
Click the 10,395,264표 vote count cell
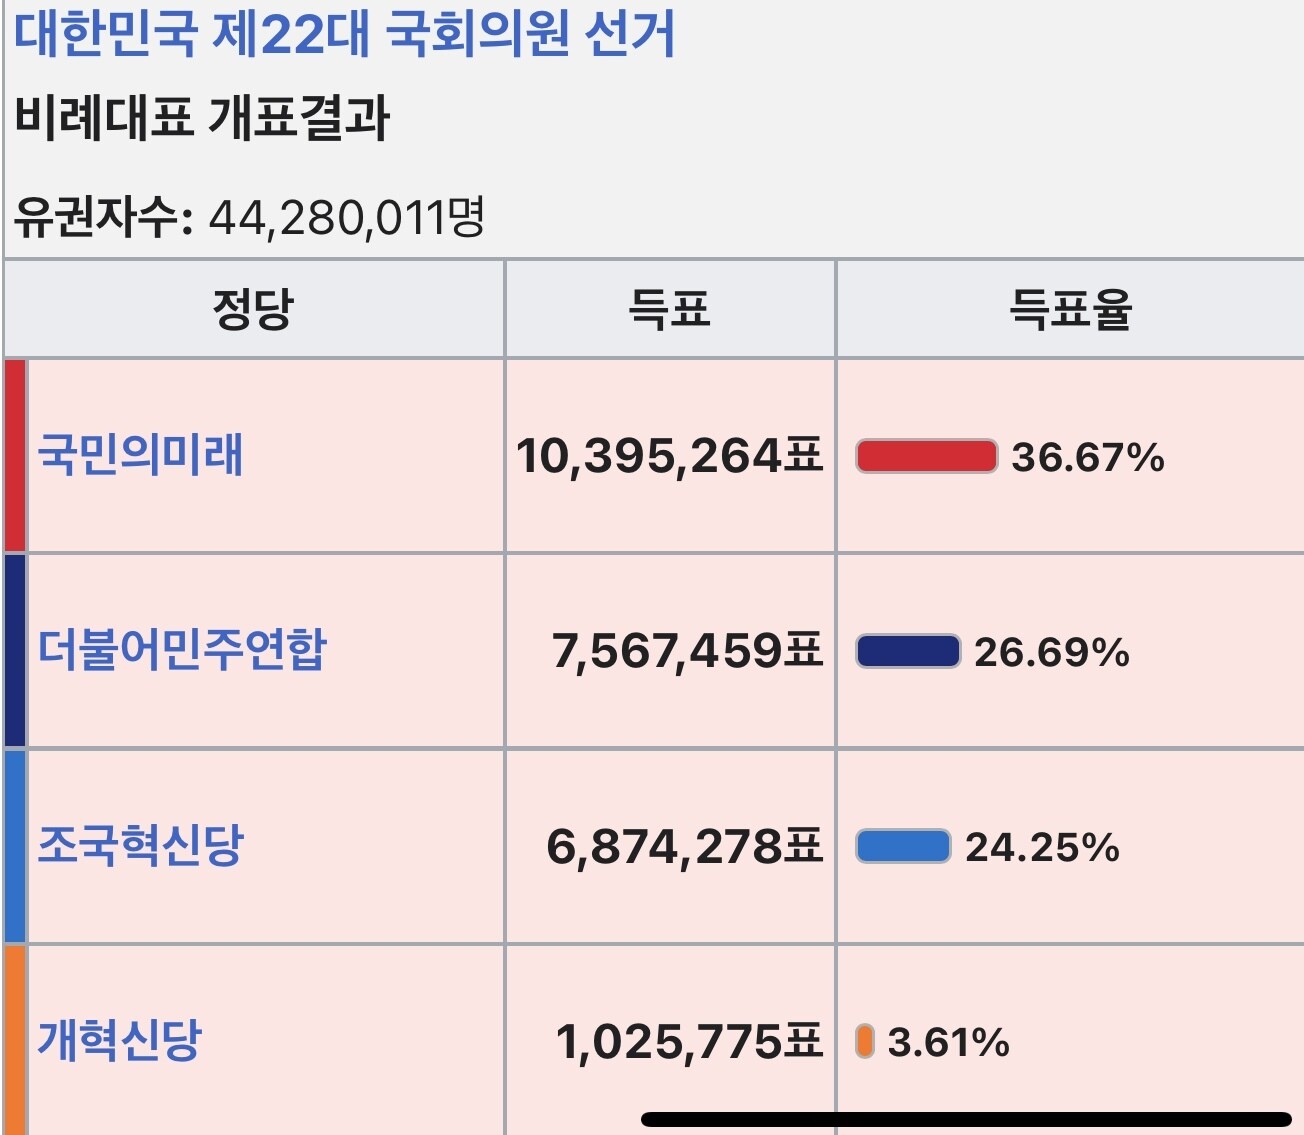pos(669,456)
